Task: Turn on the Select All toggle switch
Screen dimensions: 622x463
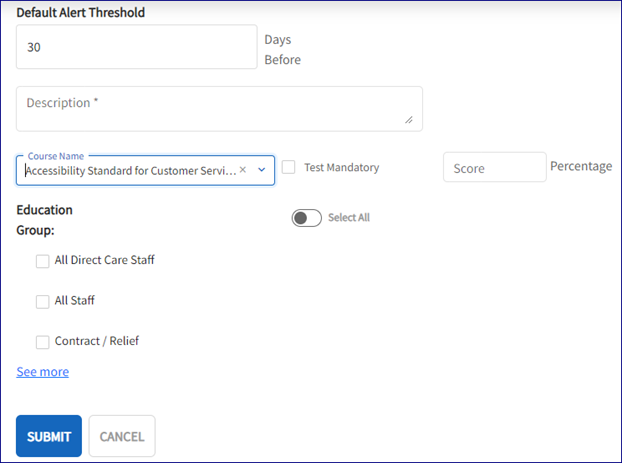Action: pyautogui.click(x=306, y=218)
